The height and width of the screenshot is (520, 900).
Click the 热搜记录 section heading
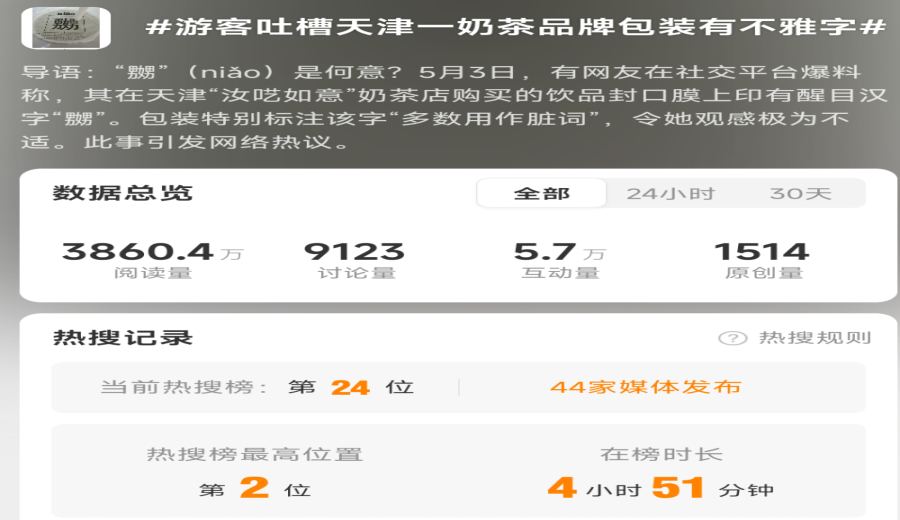pyautogui.click(x=122, y=337)
